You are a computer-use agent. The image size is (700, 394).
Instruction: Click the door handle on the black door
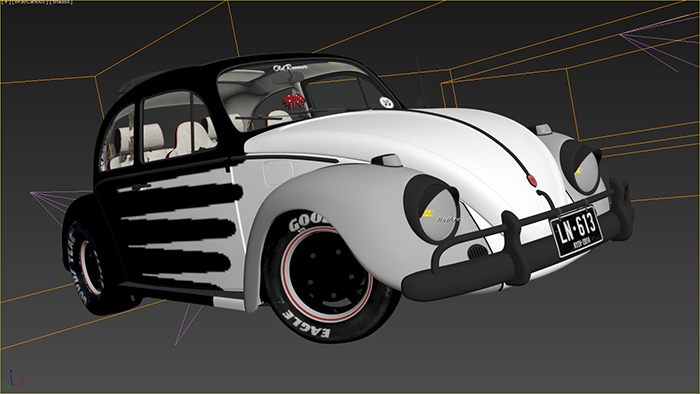click(x=141, y=186)
